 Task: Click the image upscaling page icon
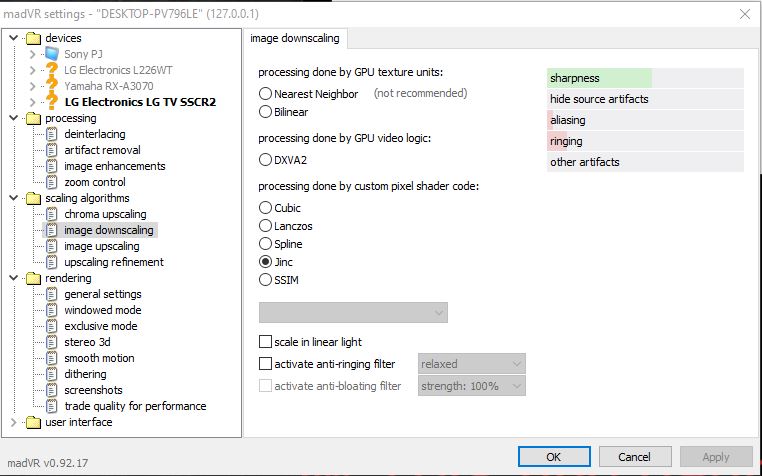coord(52,247)
